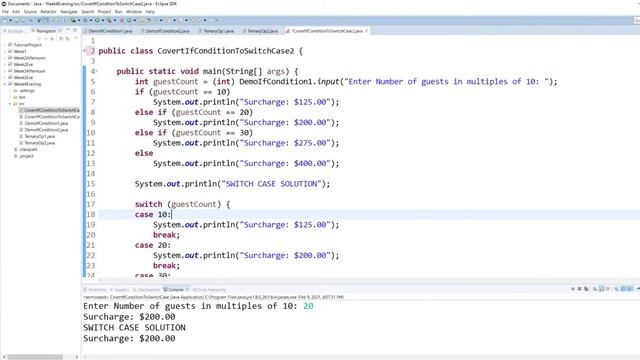
Task: Select DemoIfCondition1.java in Navigator tree
Action: point(46,123)
